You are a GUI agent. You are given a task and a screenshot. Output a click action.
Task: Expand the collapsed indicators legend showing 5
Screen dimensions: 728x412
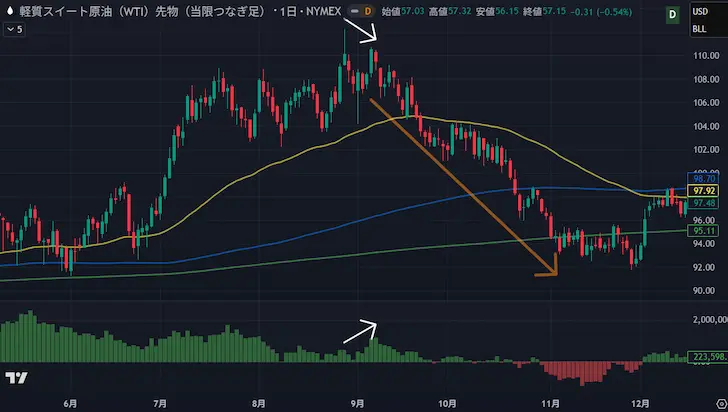click(x=16, y=29)
